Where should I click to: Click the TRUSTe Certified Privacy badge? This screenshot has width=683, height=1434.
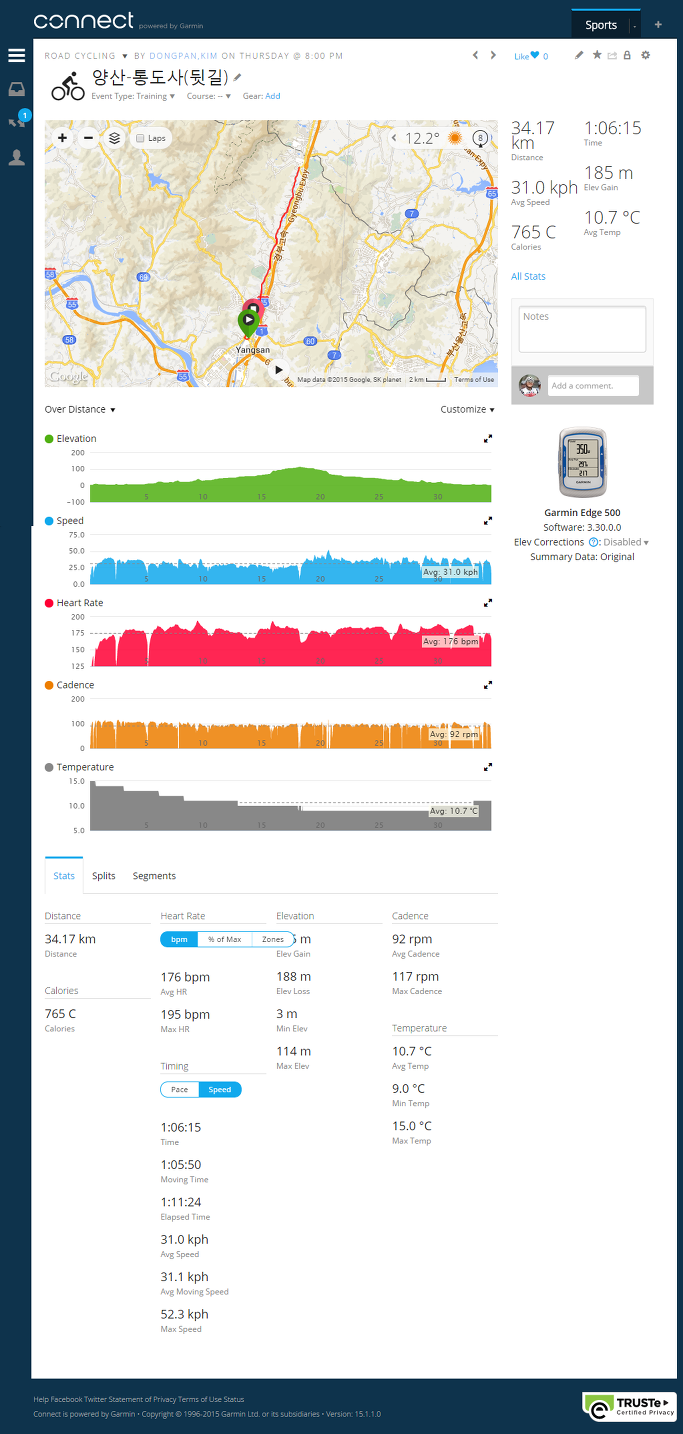630,1406
